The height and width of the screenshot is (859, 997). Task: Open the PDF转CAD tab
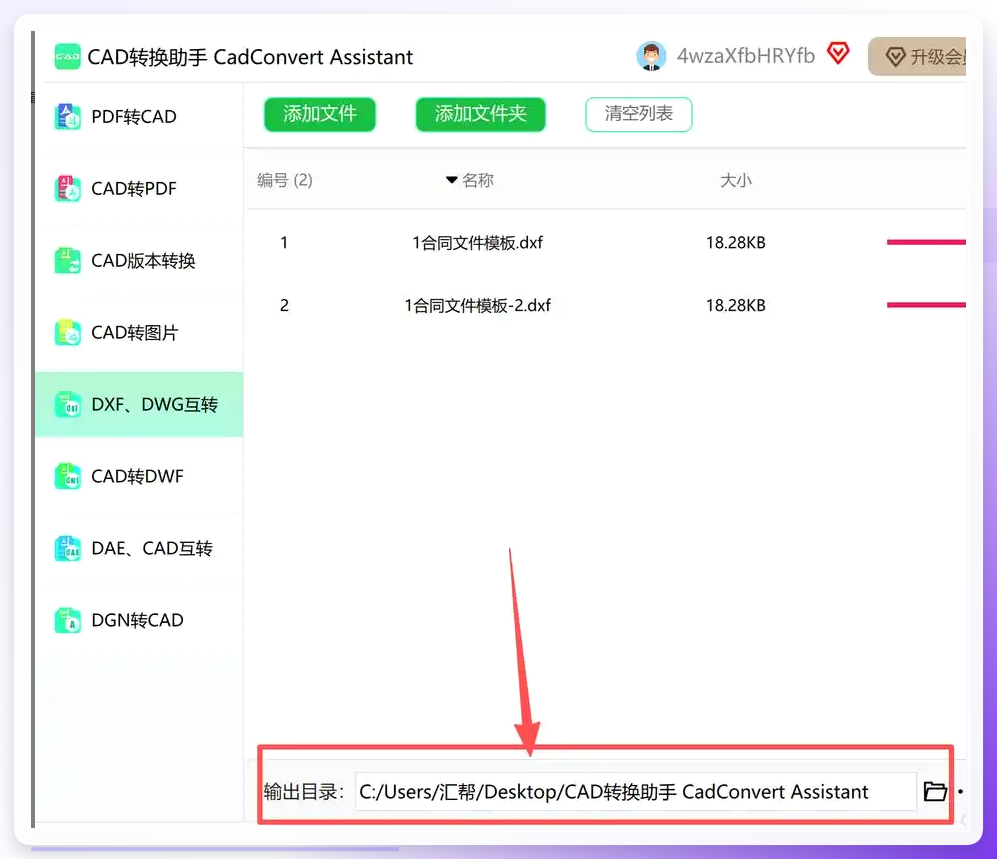click(x=139, y=116)
